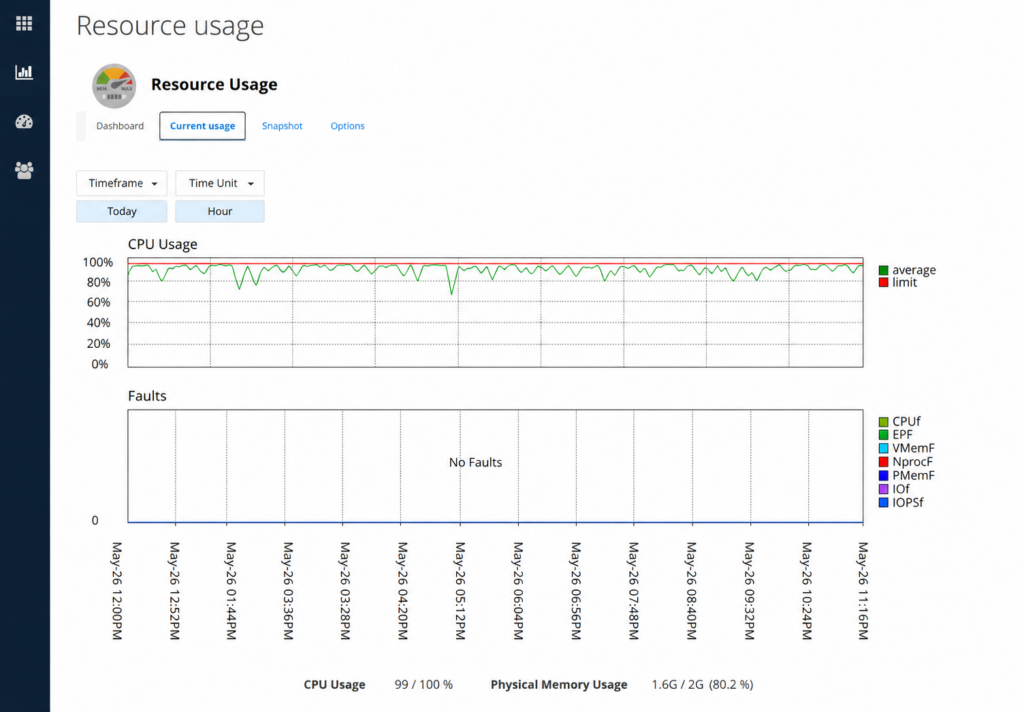Expand the Time Unit dropdown
Screen dimensions: 1024x712
click(220, 184)
